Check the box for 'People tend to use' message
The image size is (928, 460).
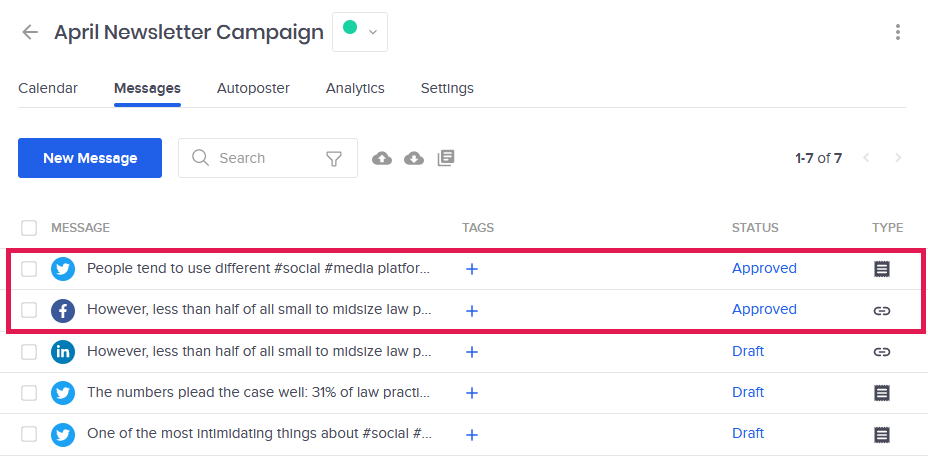point(28,269)
